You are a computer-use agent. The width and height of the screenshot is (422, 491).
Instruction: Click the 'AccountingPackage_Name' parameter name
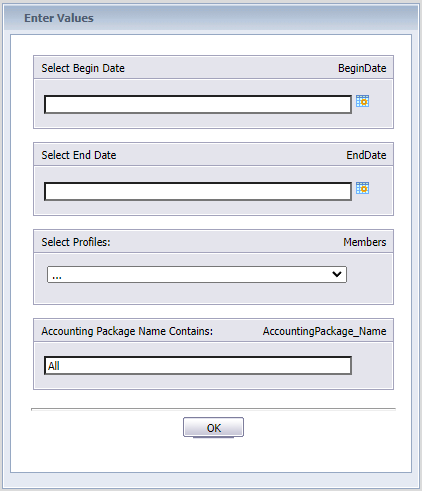(x=324, y=331)
